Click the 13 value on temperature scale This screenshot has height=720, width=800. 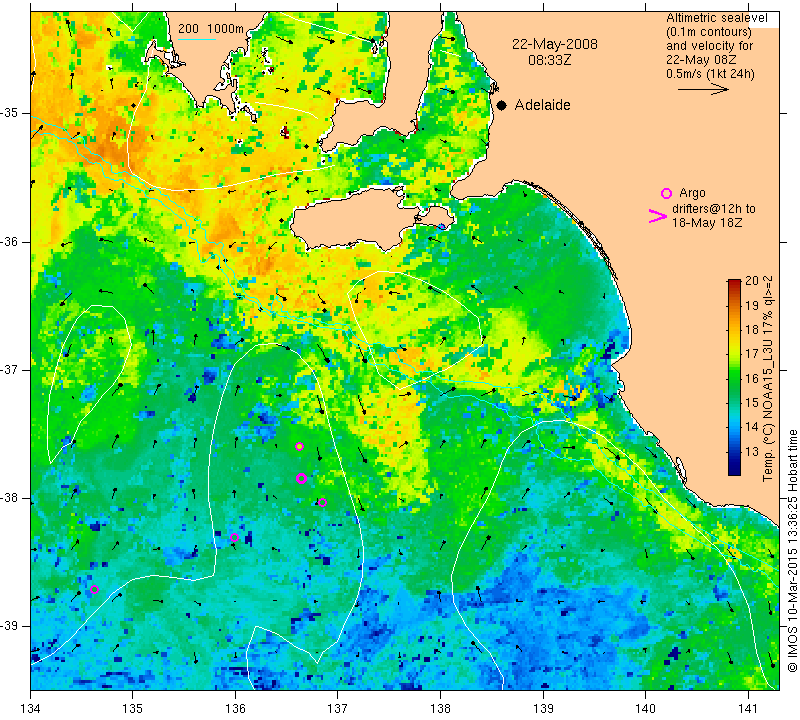coord(752,451)
